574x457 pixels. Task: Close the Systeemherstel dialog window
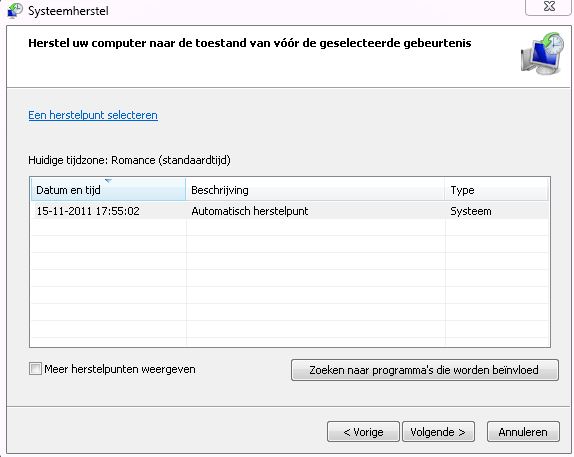[x=548, y=7]
